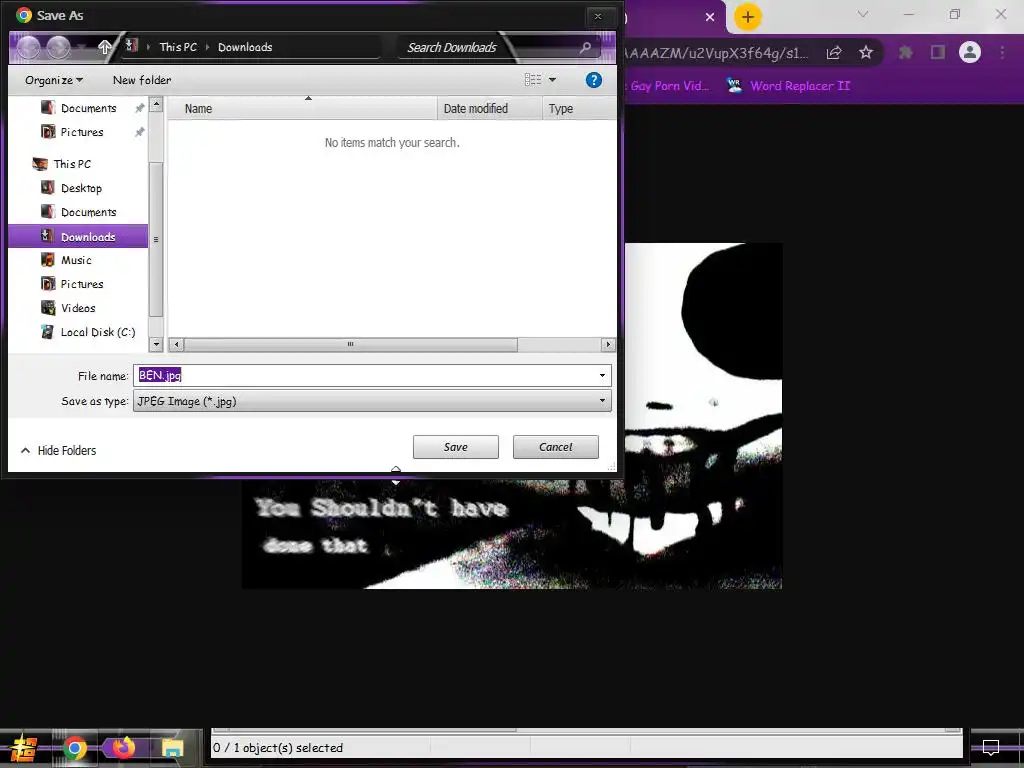Share this page icon in Chrome
Screen dimensions: 1024x768
point(834,53)
